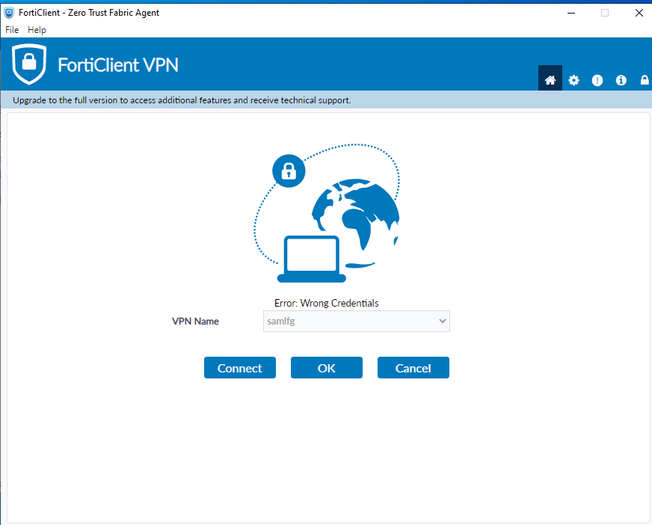Screen dimensions: 652x525
Task: Click the OK button
Action: pos(327,368)
